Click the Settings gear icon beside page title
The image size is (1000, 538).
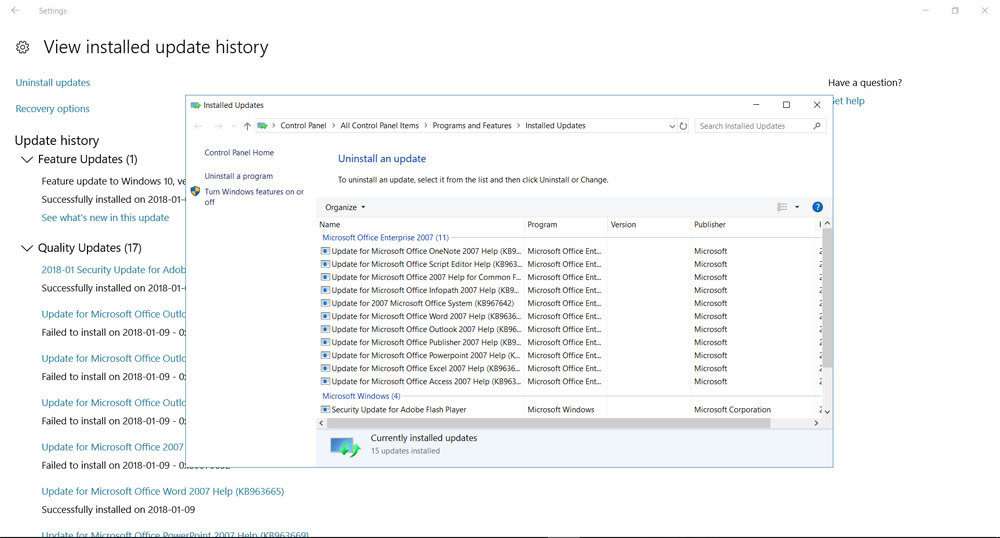coord(22,47)
